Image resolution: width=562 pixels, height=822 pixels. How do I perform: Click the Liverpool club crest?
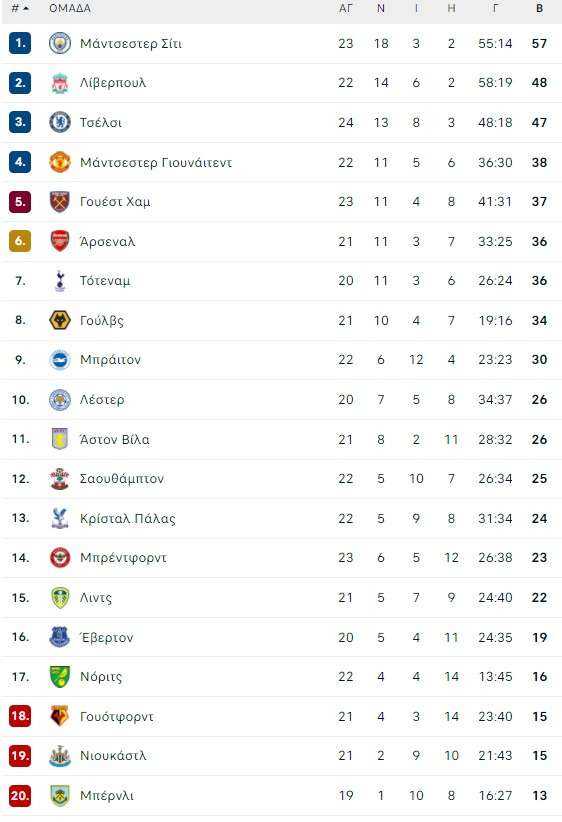coord(60,83)
